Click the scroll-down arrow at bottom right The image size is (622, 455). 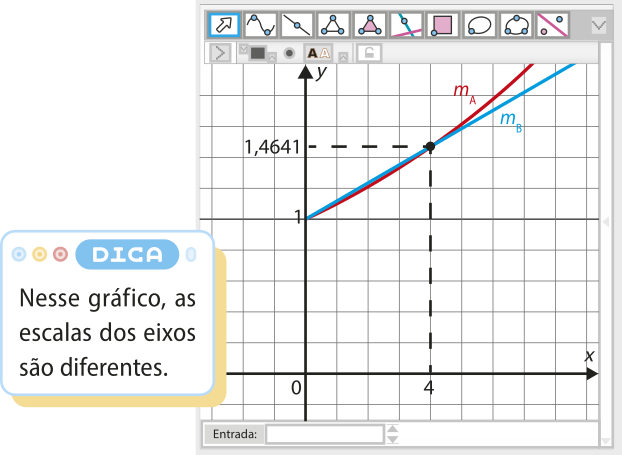pos(606,441)
